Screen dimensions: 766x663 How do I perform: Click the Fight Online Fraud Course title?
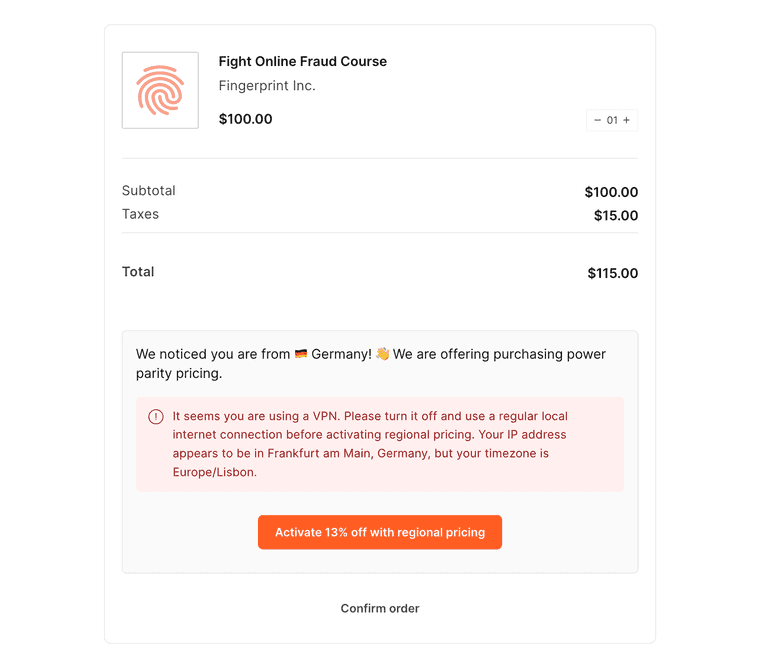(x=302, y=61)
